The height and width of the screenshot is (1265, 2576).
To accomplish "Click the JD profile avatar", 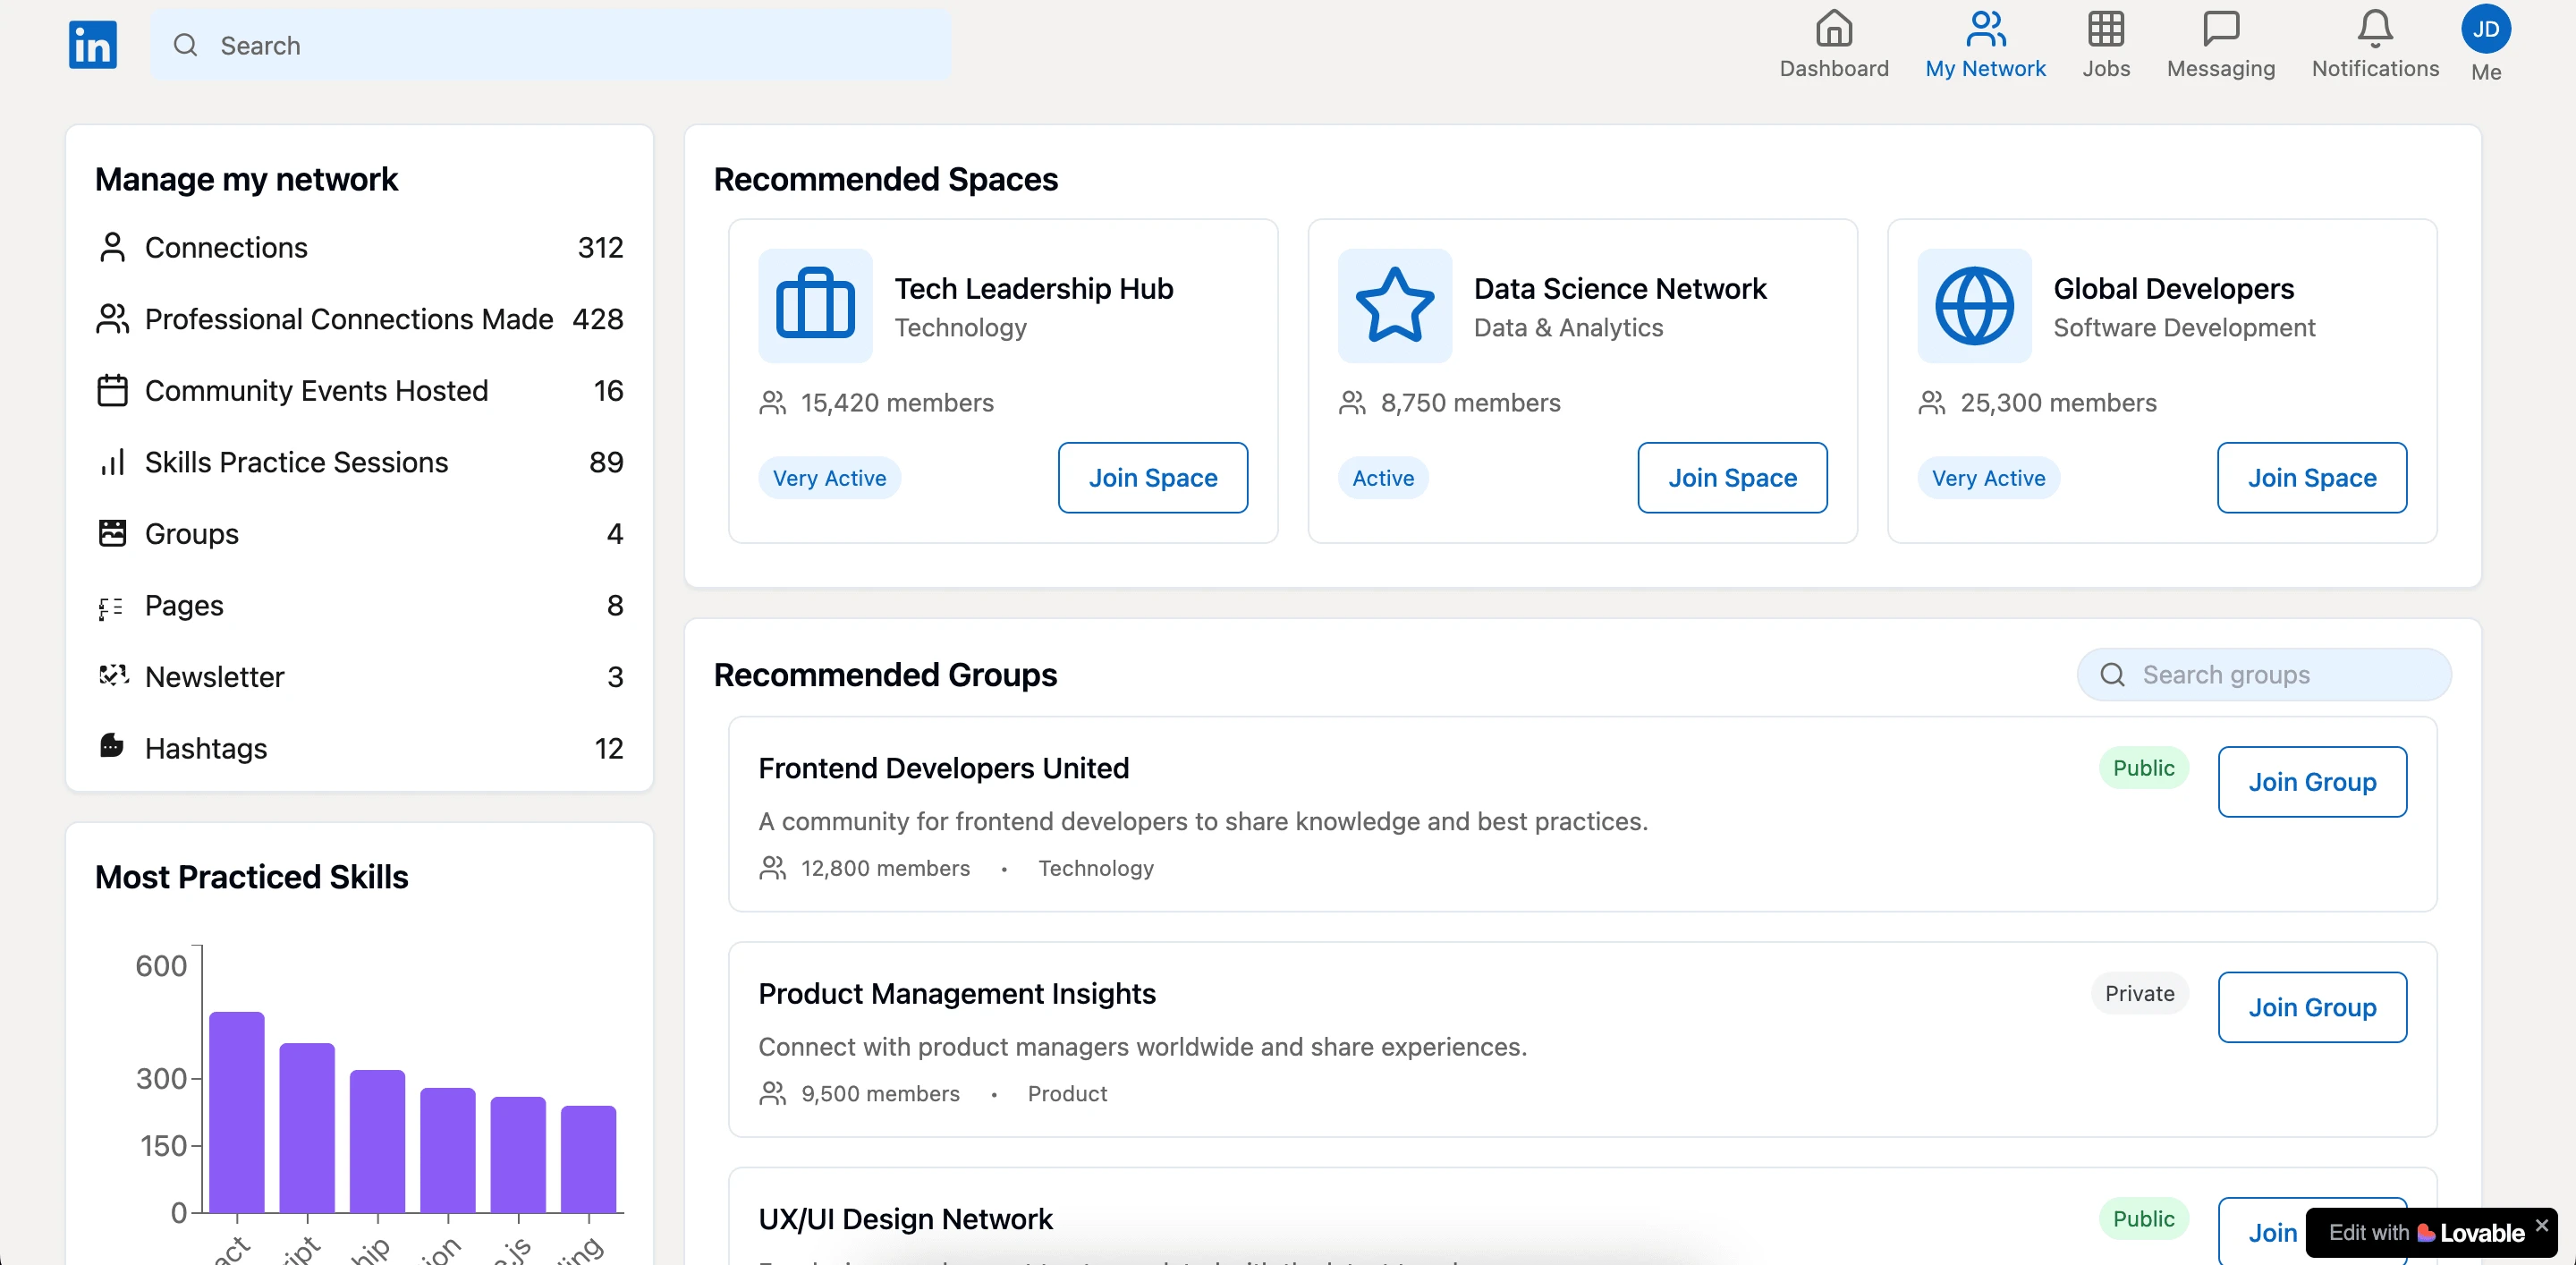I will tap(2485, 29).
